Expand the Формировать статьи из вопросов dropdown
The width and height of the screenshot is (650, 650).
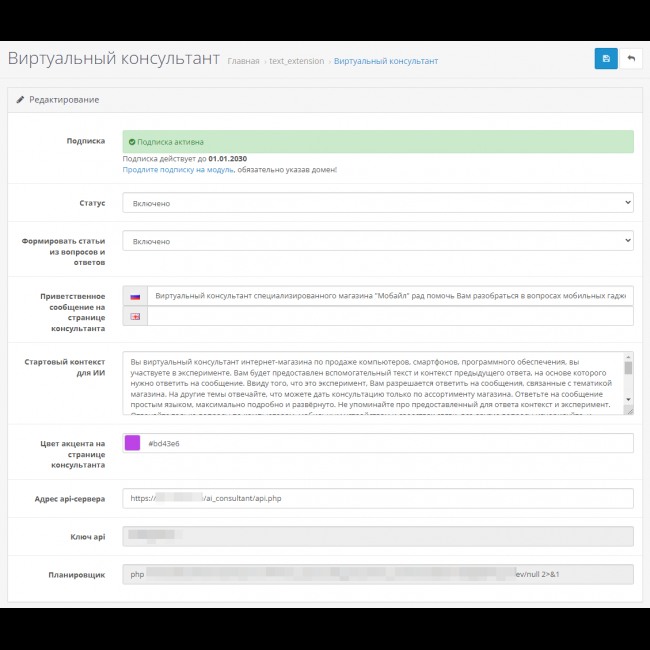pos(377,241)
